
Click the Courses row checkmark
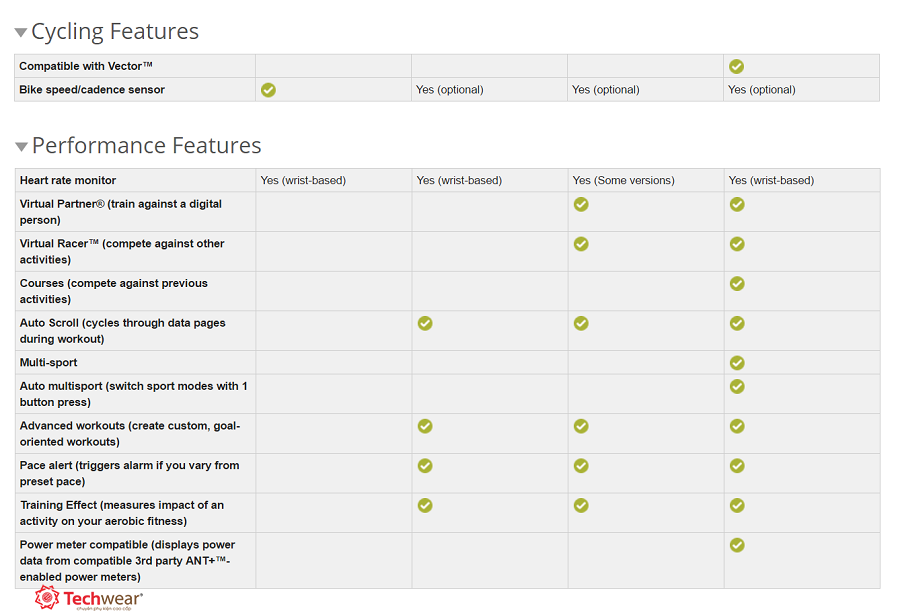pos(737,284)
